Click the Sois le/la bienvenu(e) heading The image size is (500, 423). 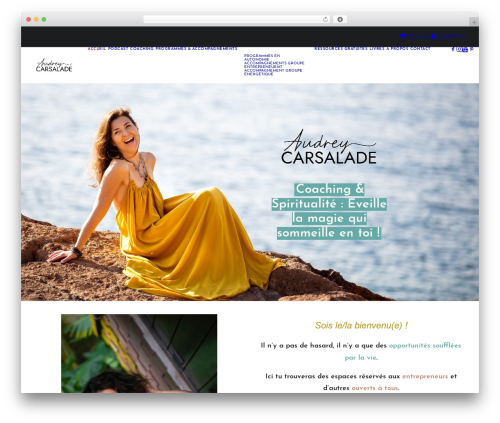(361, 326)
